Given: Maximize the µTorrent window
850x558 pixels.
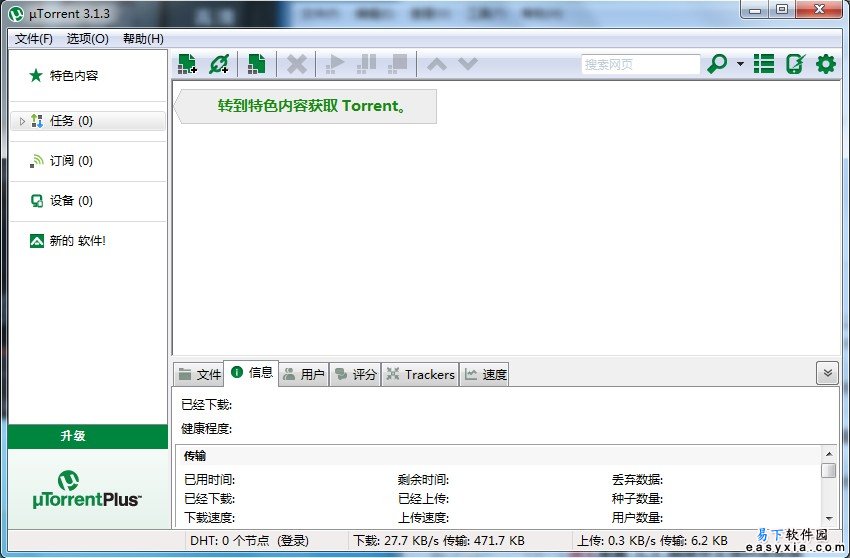Looking at the screenshot, I should [782, 10].
